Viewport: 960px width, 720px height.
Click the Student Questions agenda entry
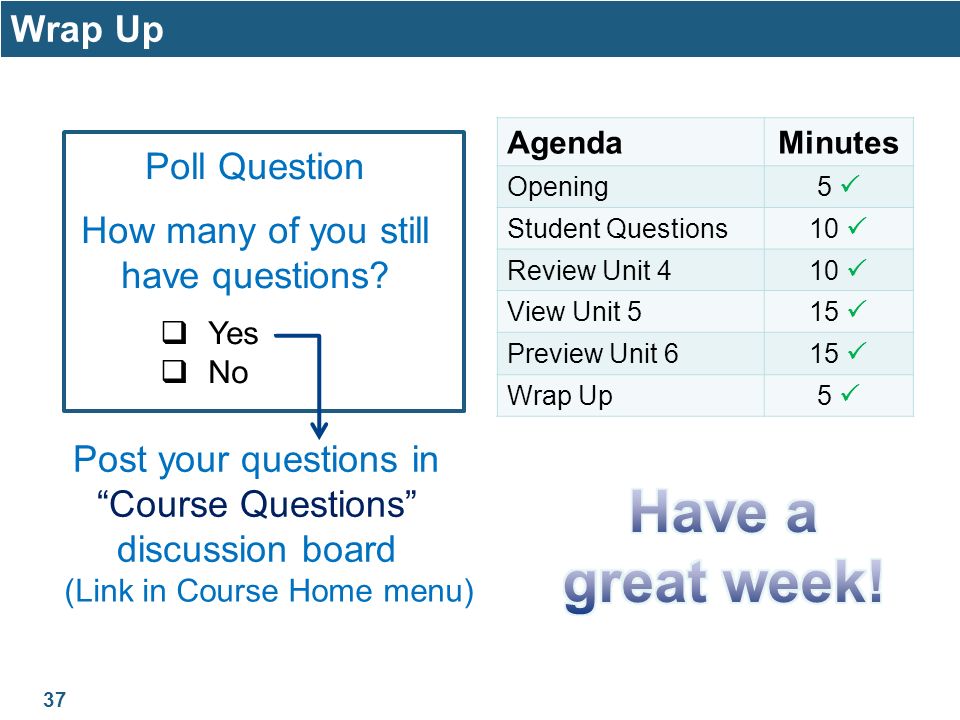click(x=617, y=228)
